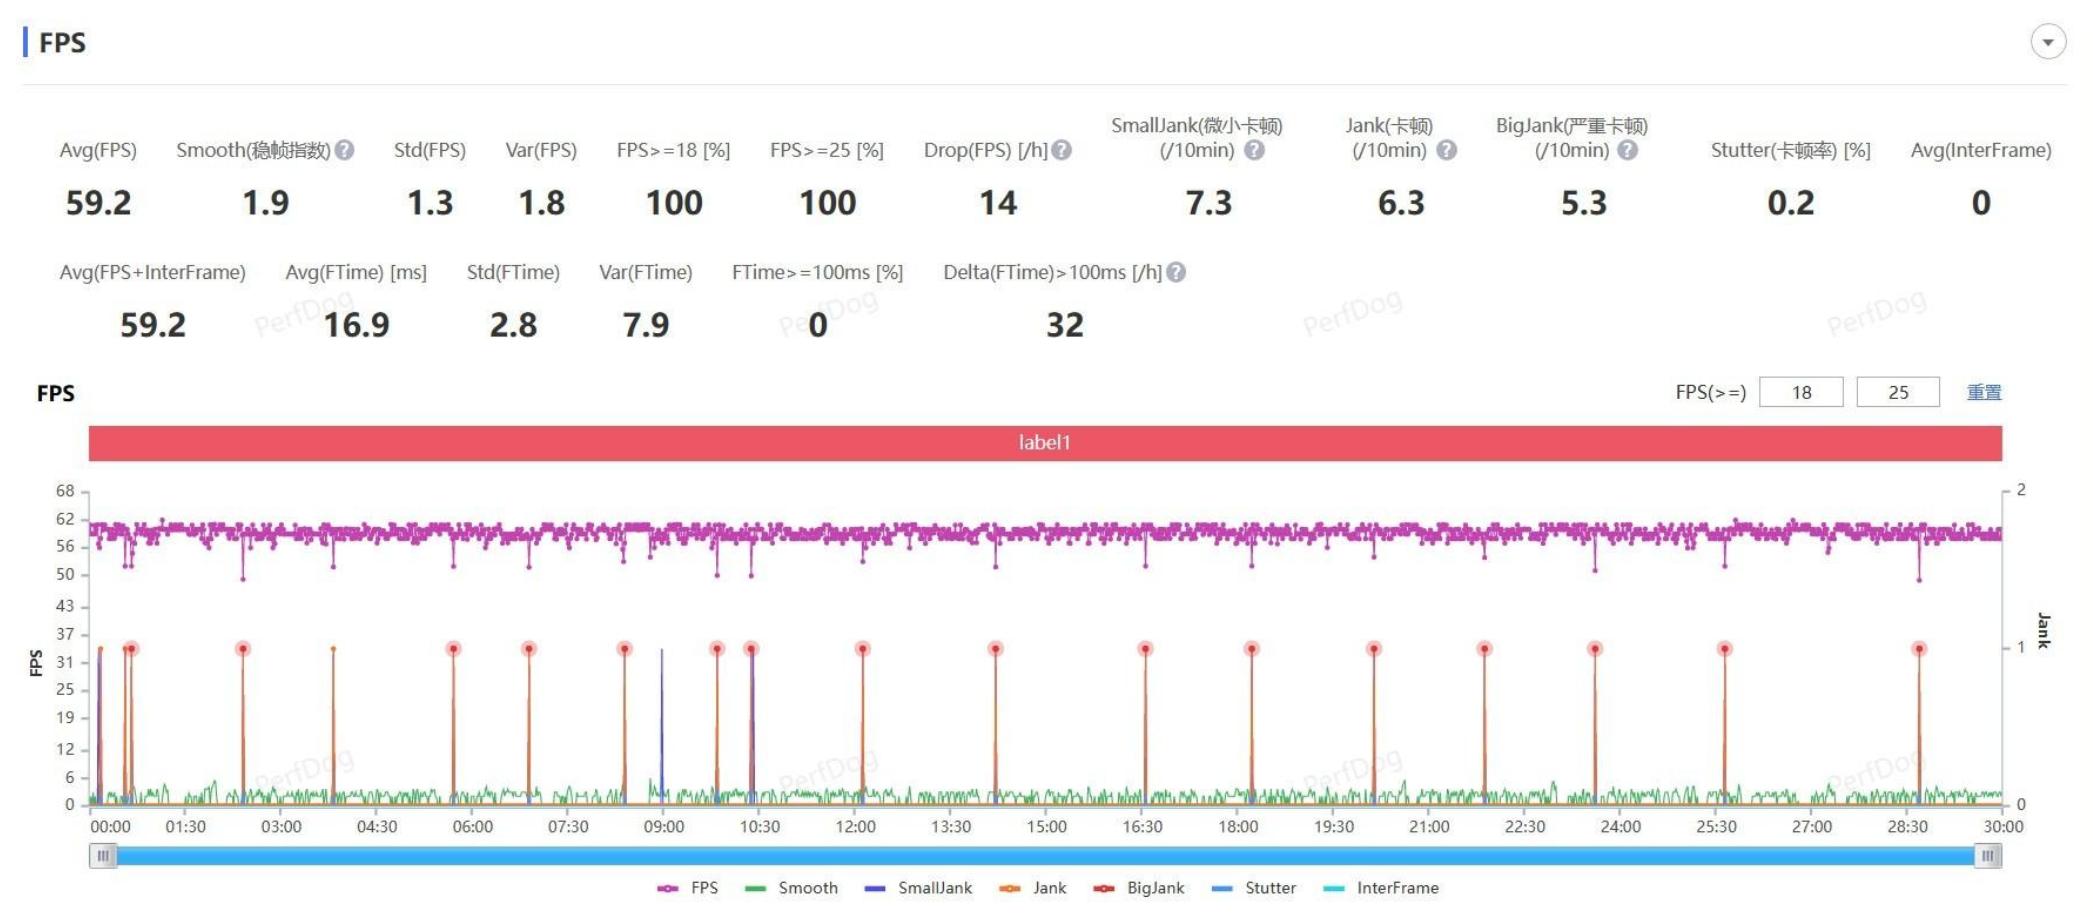Toggle InterFrame series in legend

tap(1381, 888)
